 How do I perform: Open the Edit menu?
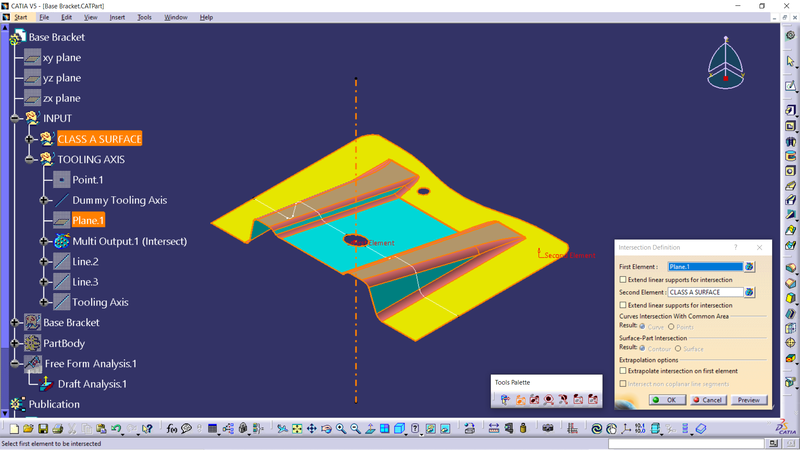click(66, 17)
